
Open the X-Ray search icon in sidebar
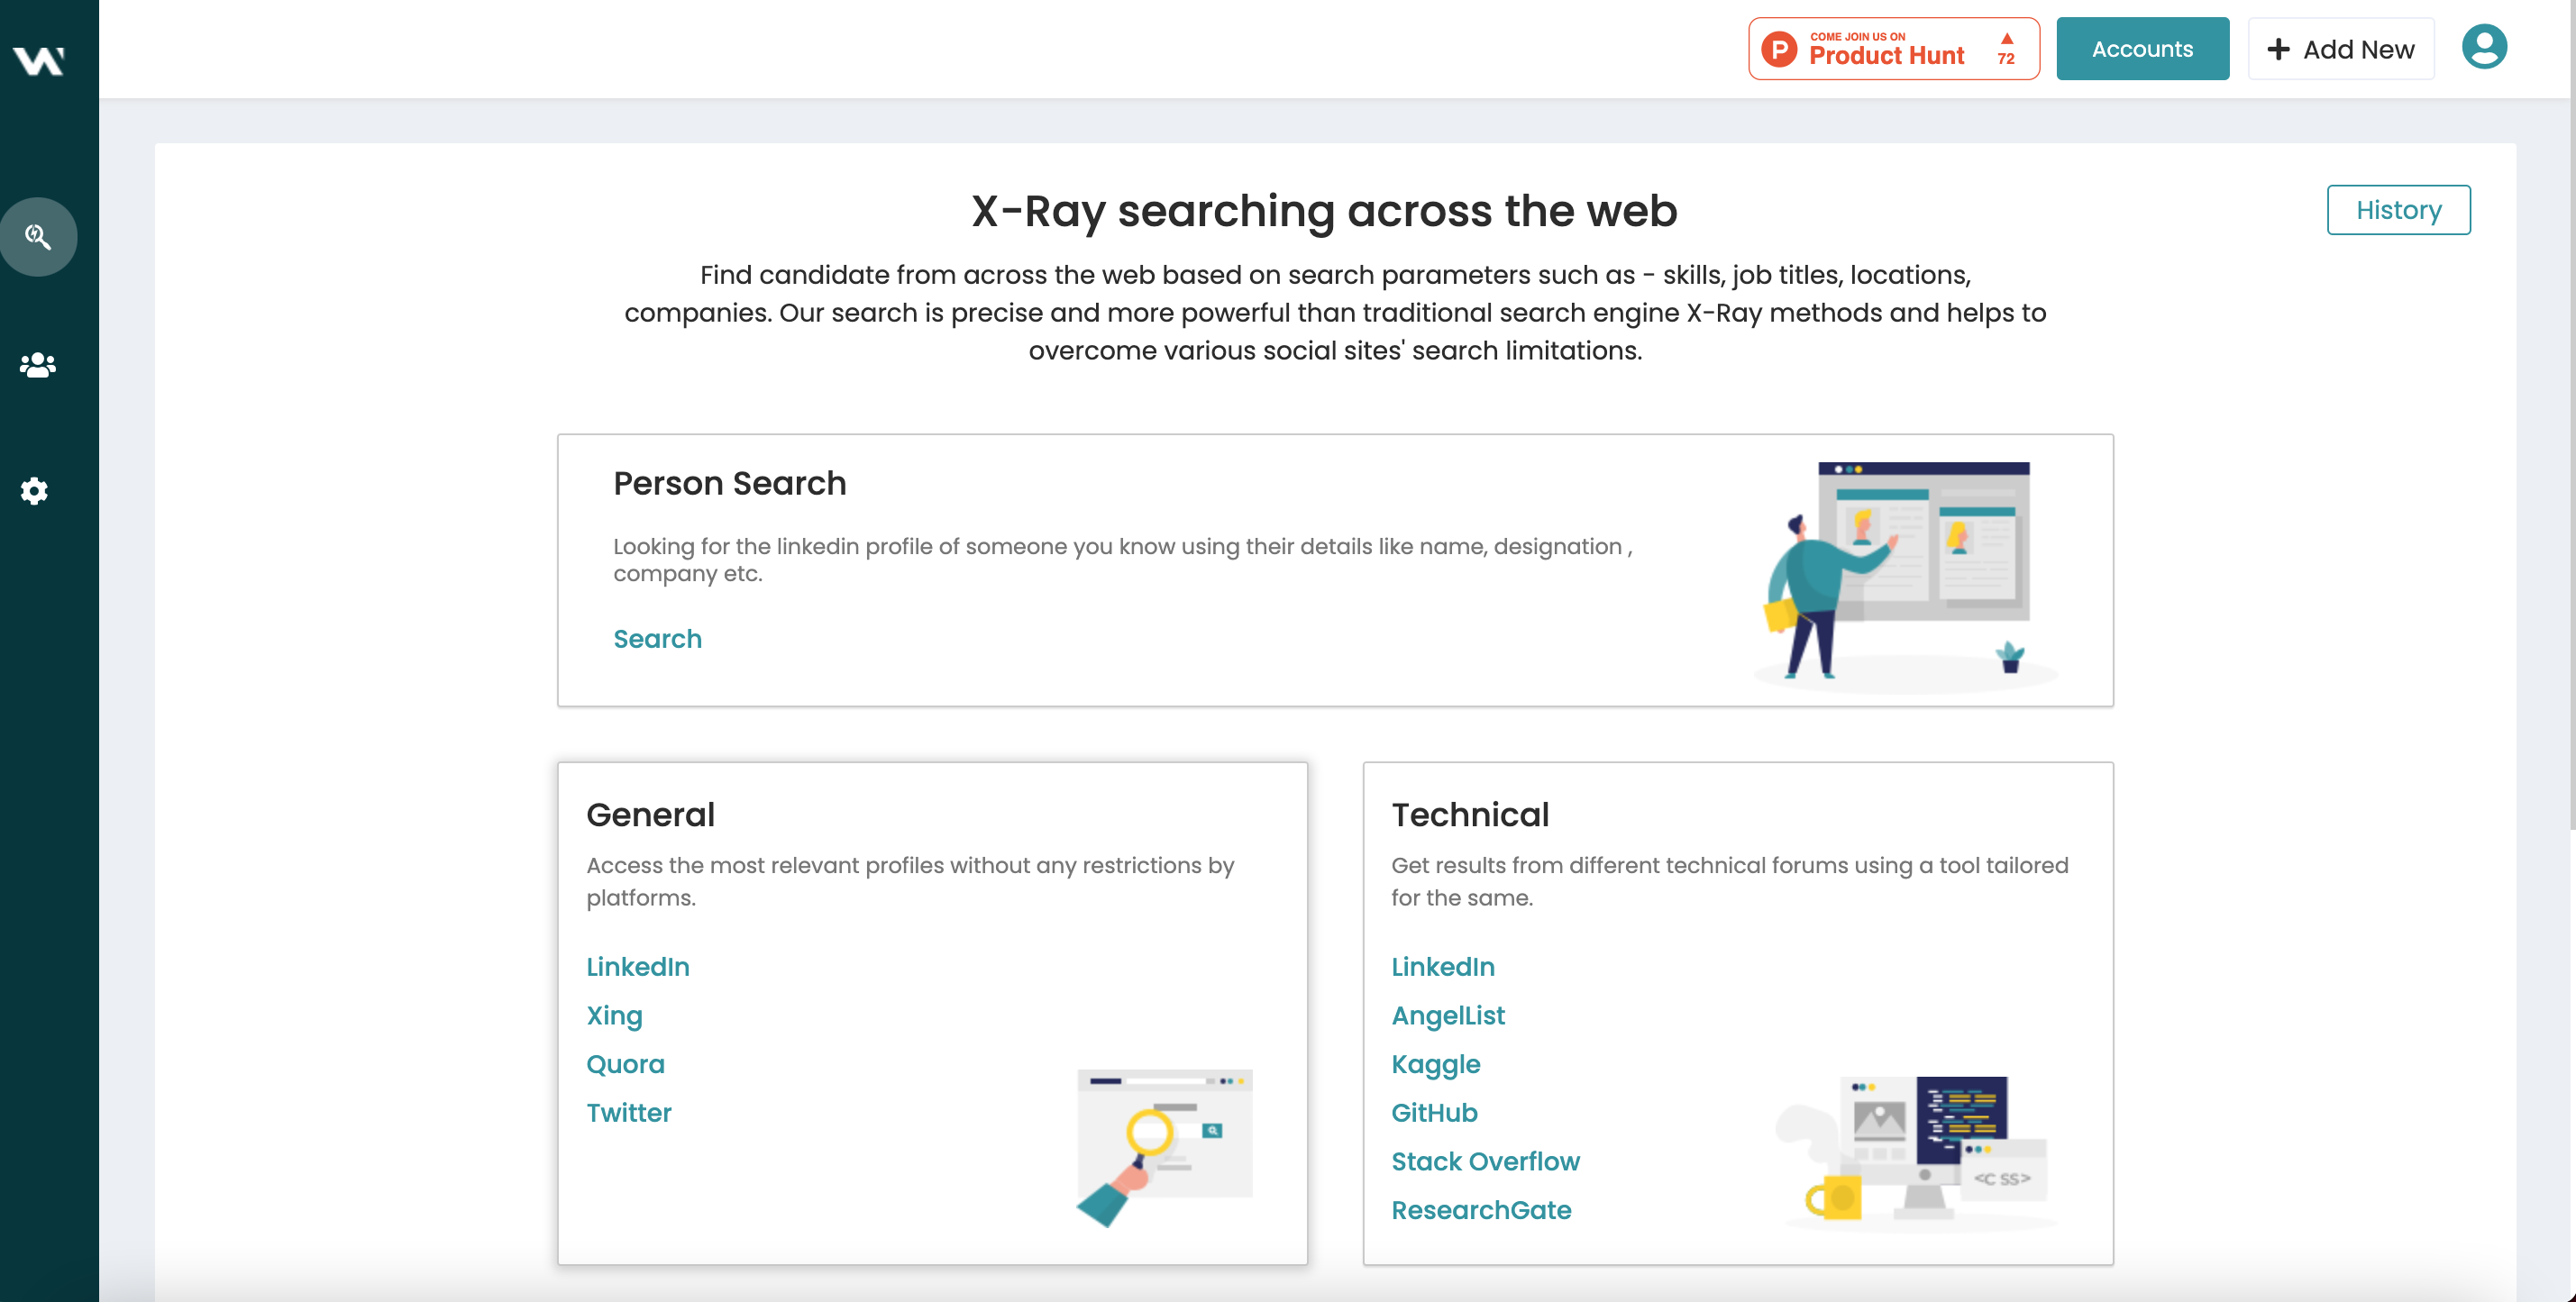point(39,237)
